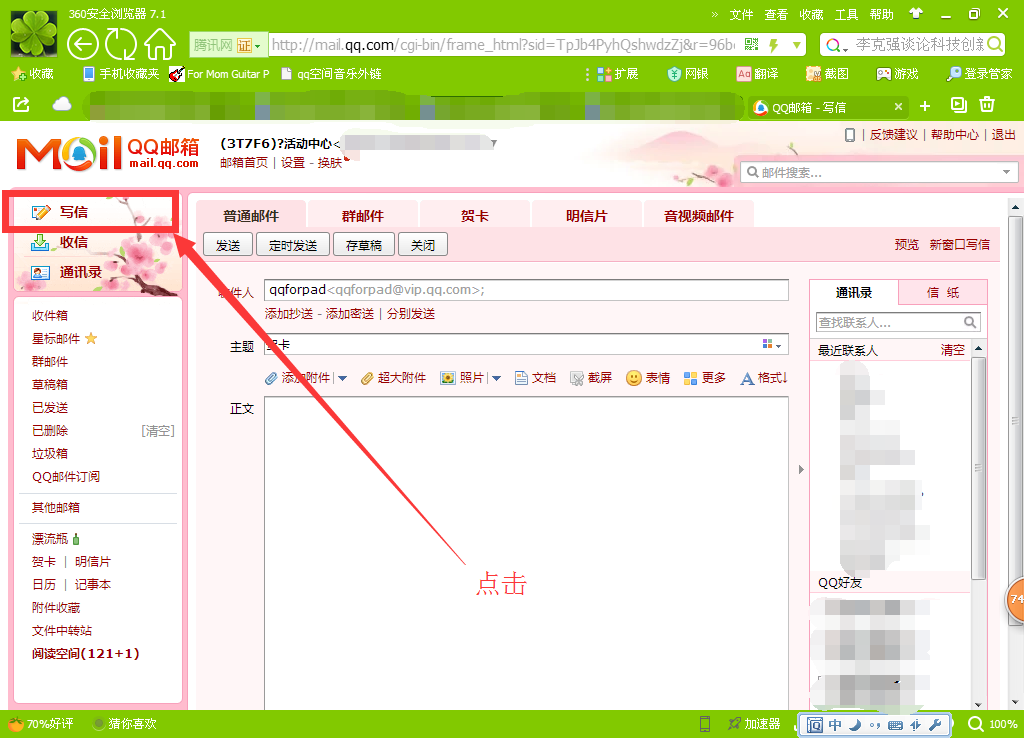The height and width of the screenshot is (738, 1024).
Task: Open the 表情 emoticon picker
Action: point(648,377)
